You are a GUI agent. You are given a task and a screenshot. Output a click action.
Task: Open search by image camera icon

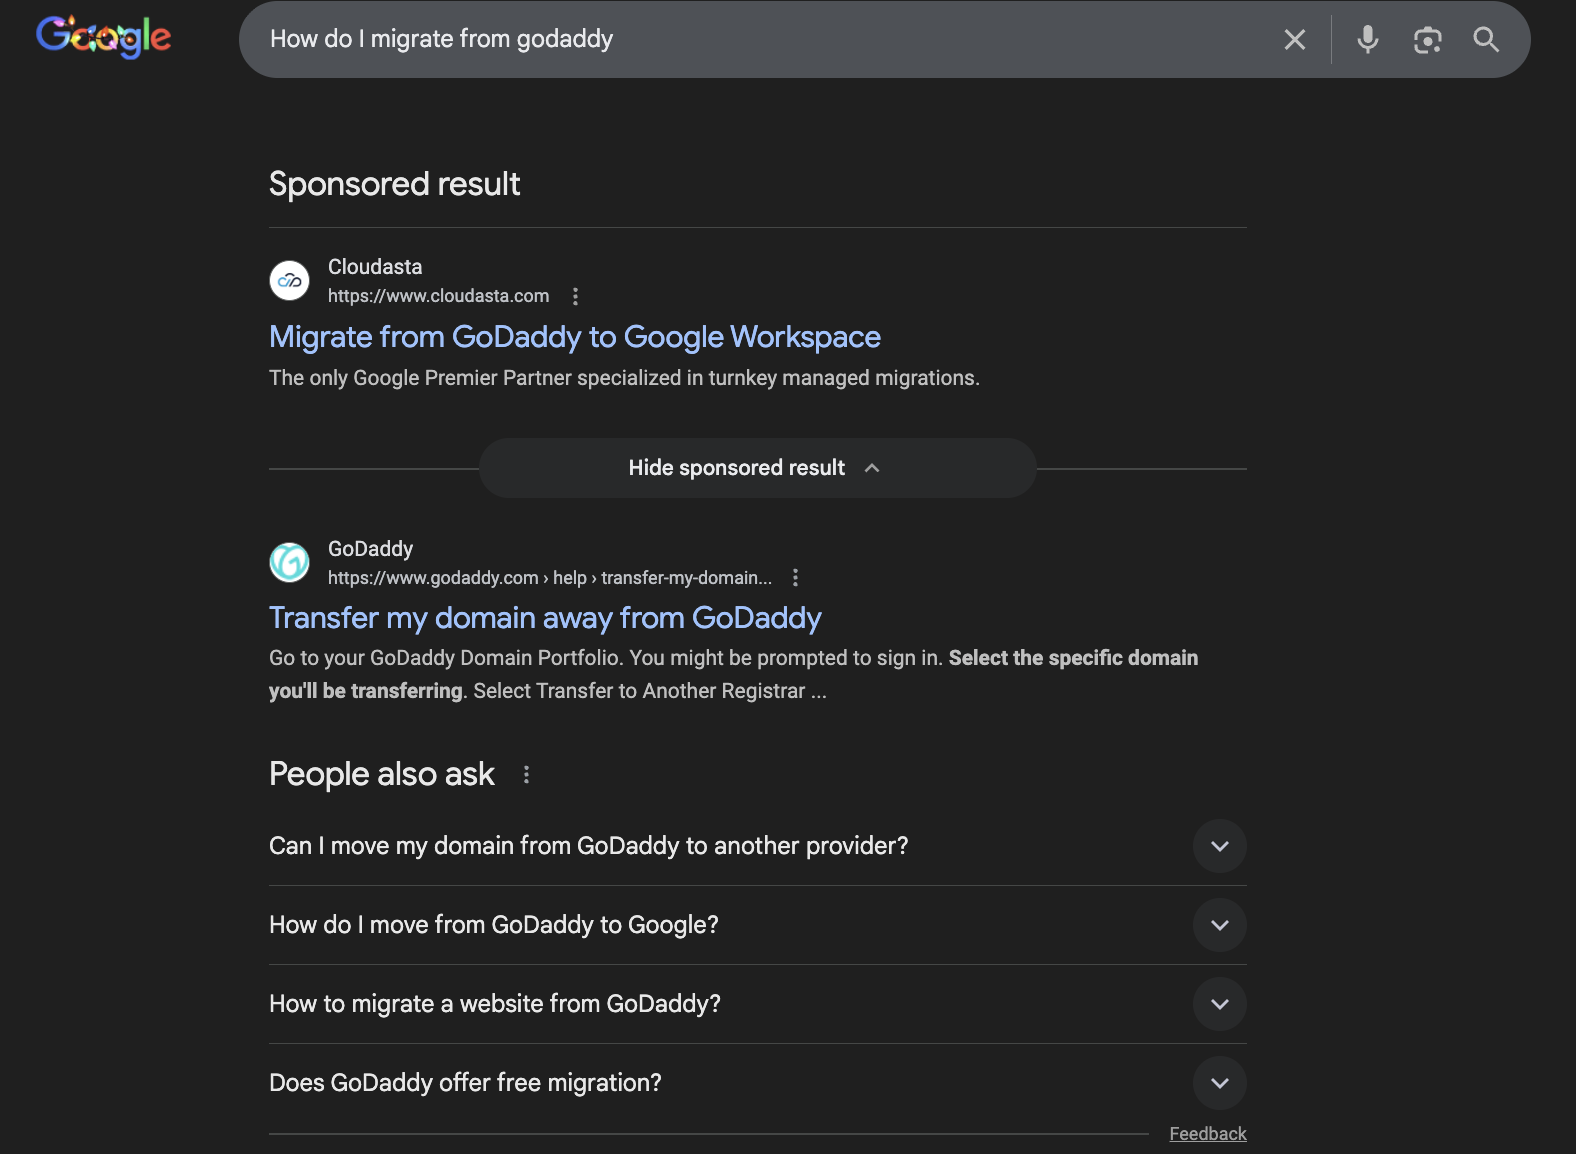coord(1427,40)
